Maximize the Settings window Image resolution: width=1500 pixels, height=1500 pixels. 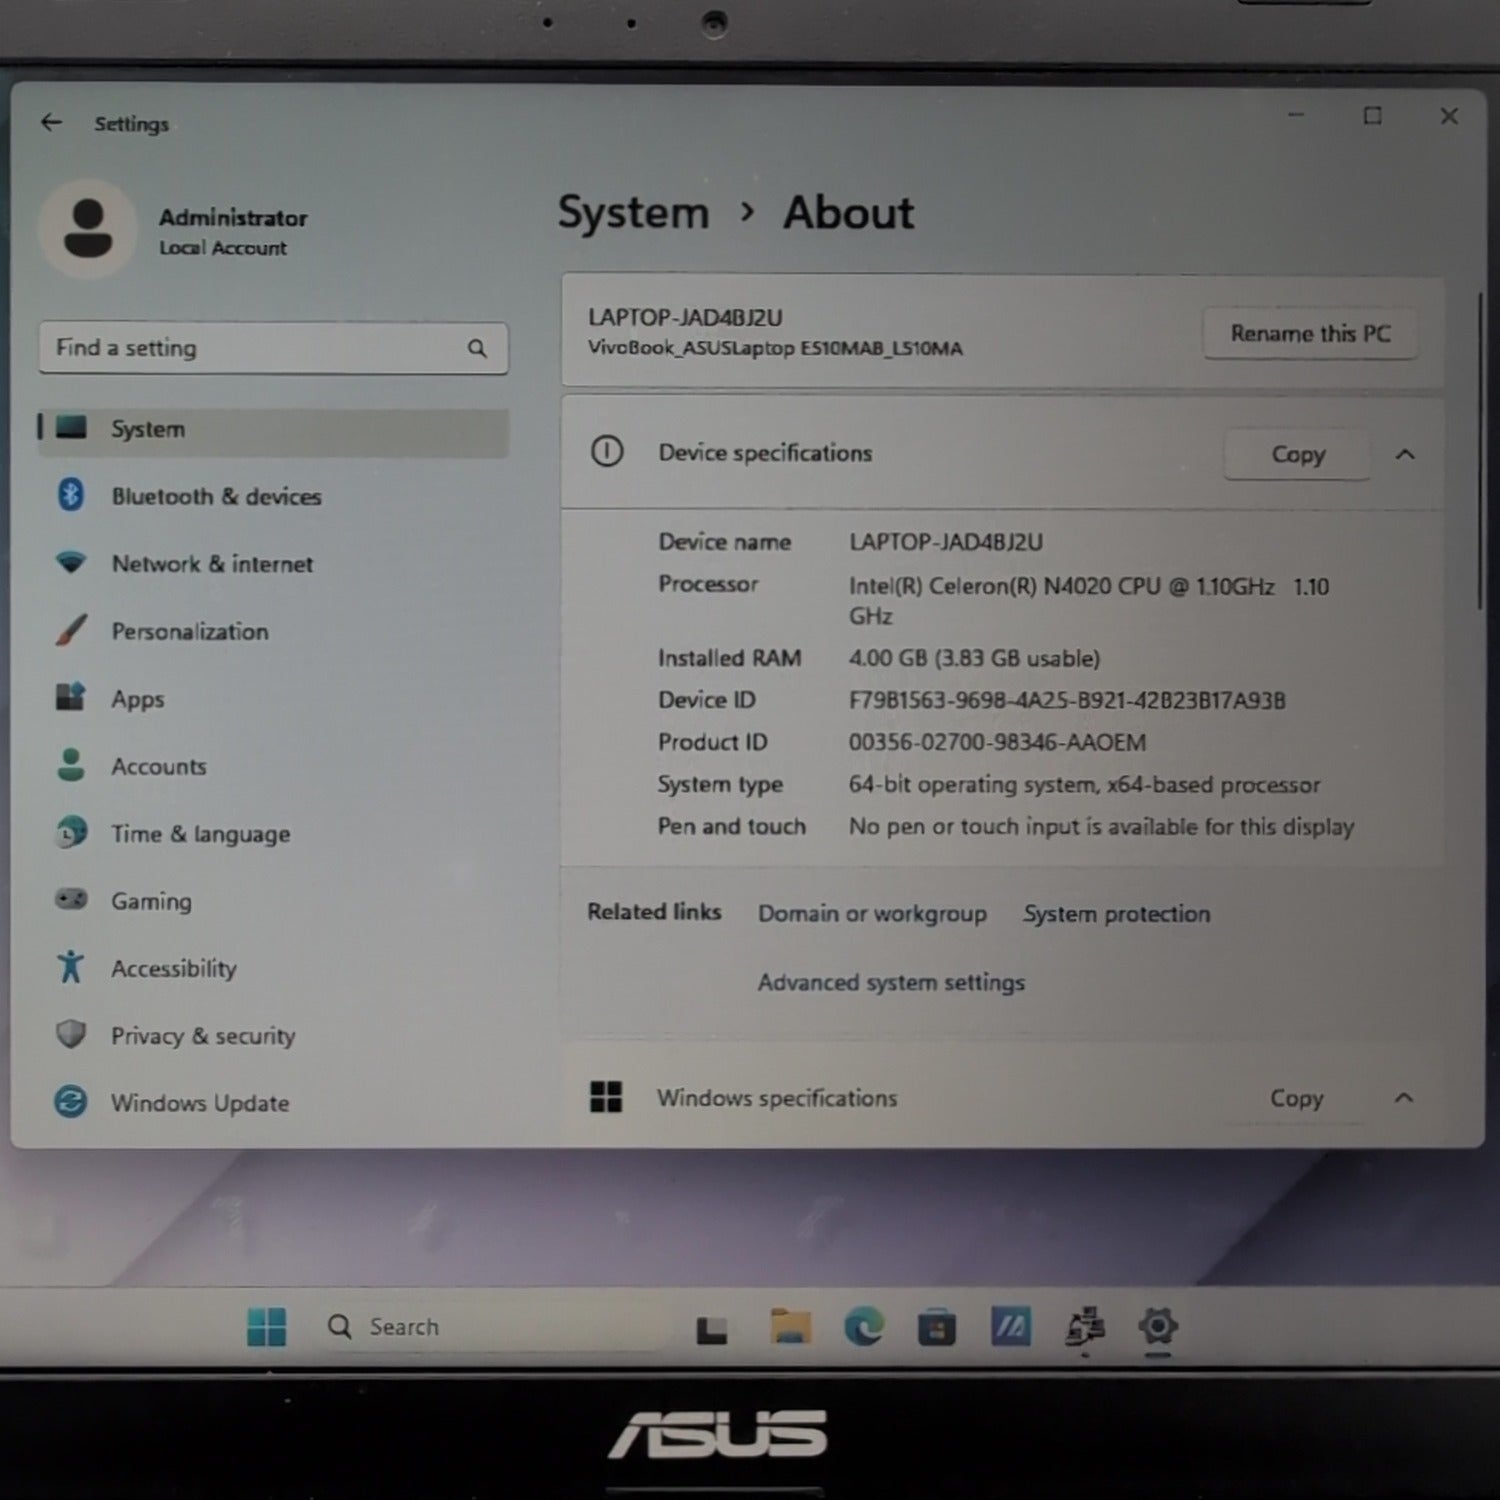[x=1373, y=116]
